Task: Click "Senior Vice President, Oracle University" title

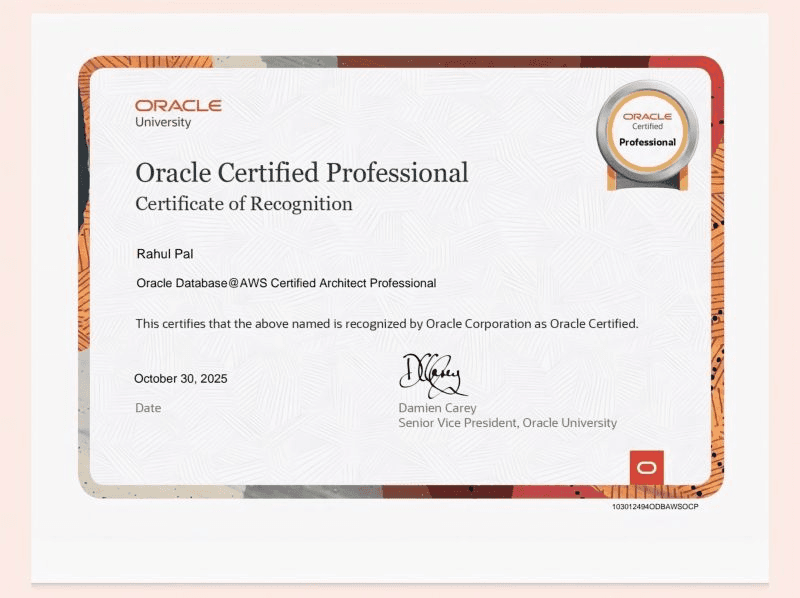Action: click(x=508, y=423)
